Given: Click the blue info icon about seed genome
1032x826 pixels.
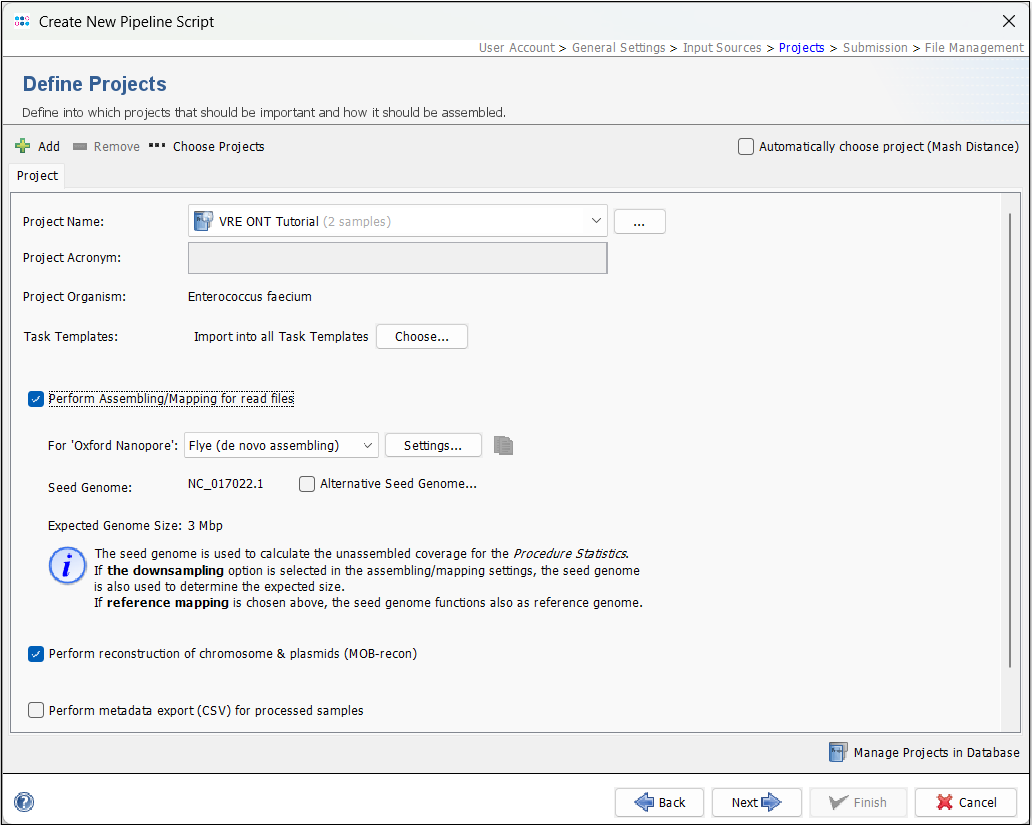Looking at the screenshot, I should (67, 565).
